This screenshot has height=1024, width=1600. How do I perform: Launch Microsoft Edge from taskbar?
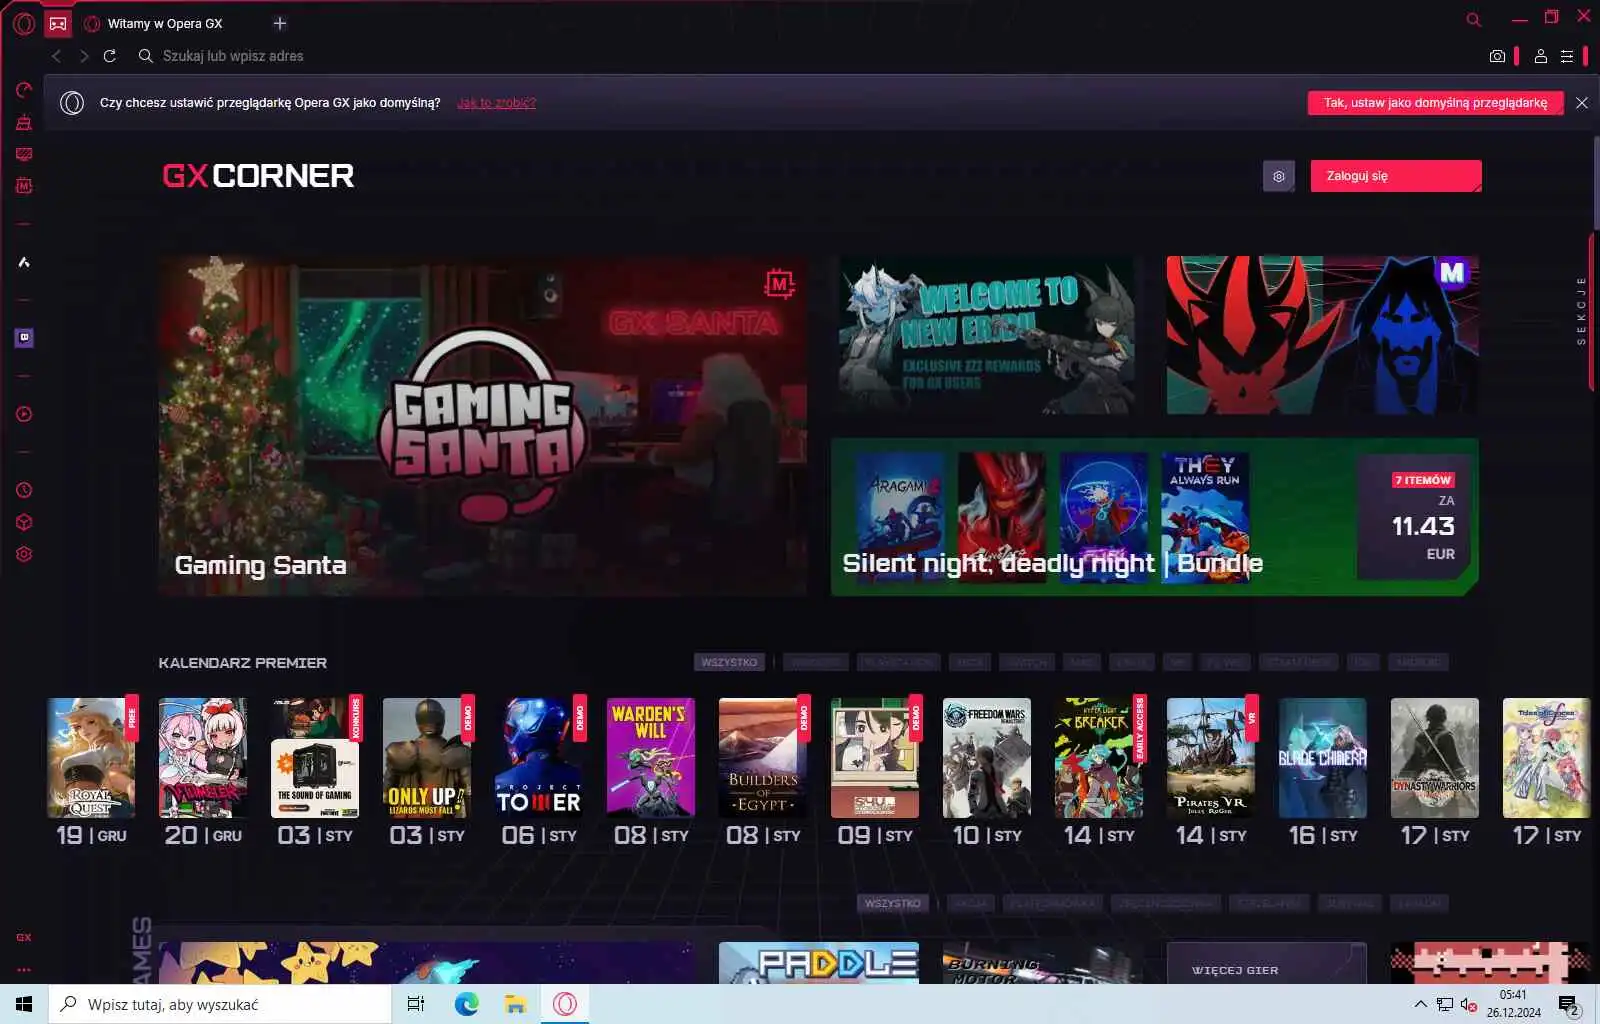click(466, 1004)
